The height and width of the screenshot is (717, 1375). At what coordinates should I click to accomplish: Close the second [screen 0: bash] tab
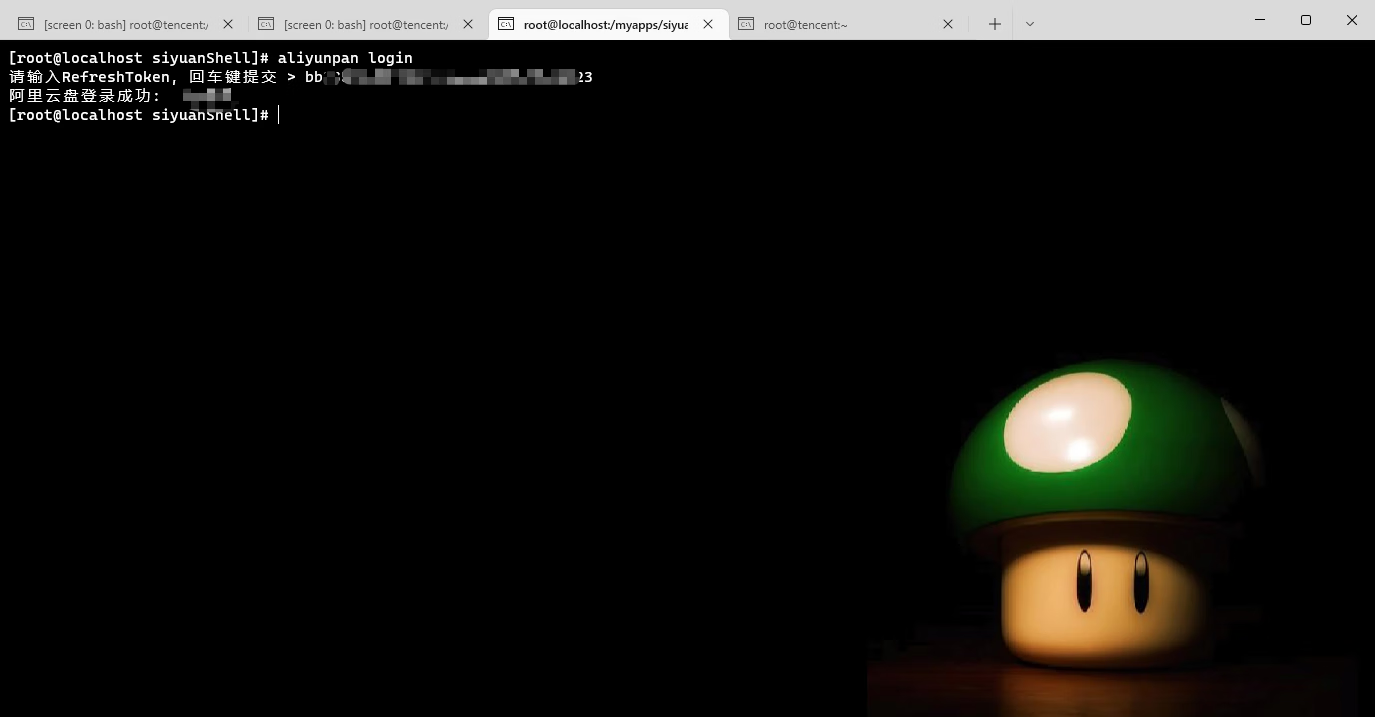point(468,24)
